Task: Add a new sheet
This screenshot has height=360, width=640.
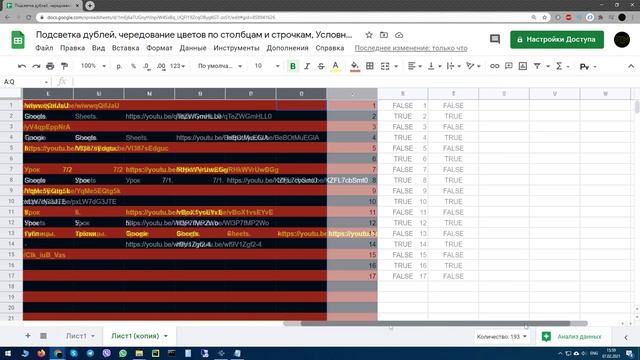Action: [x=28, y=336]
